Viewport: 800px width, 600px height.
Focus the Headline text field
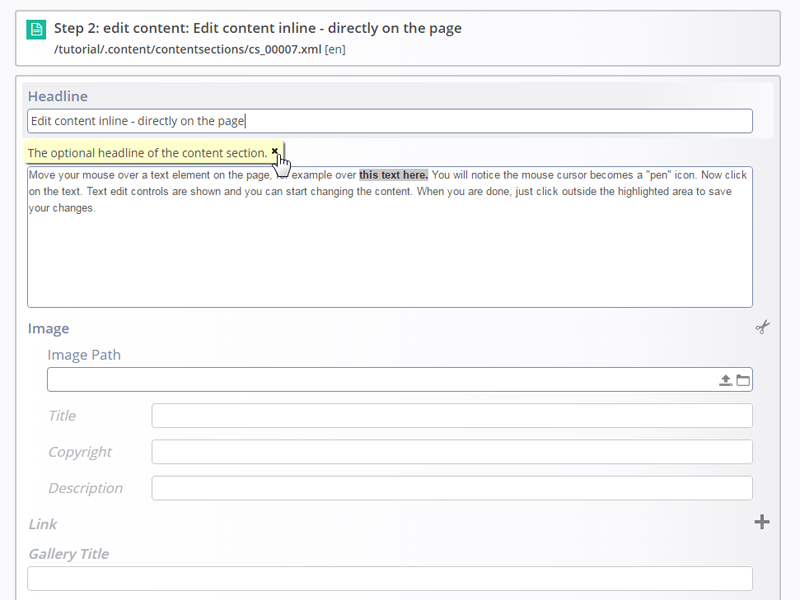(x=390, y=121)
